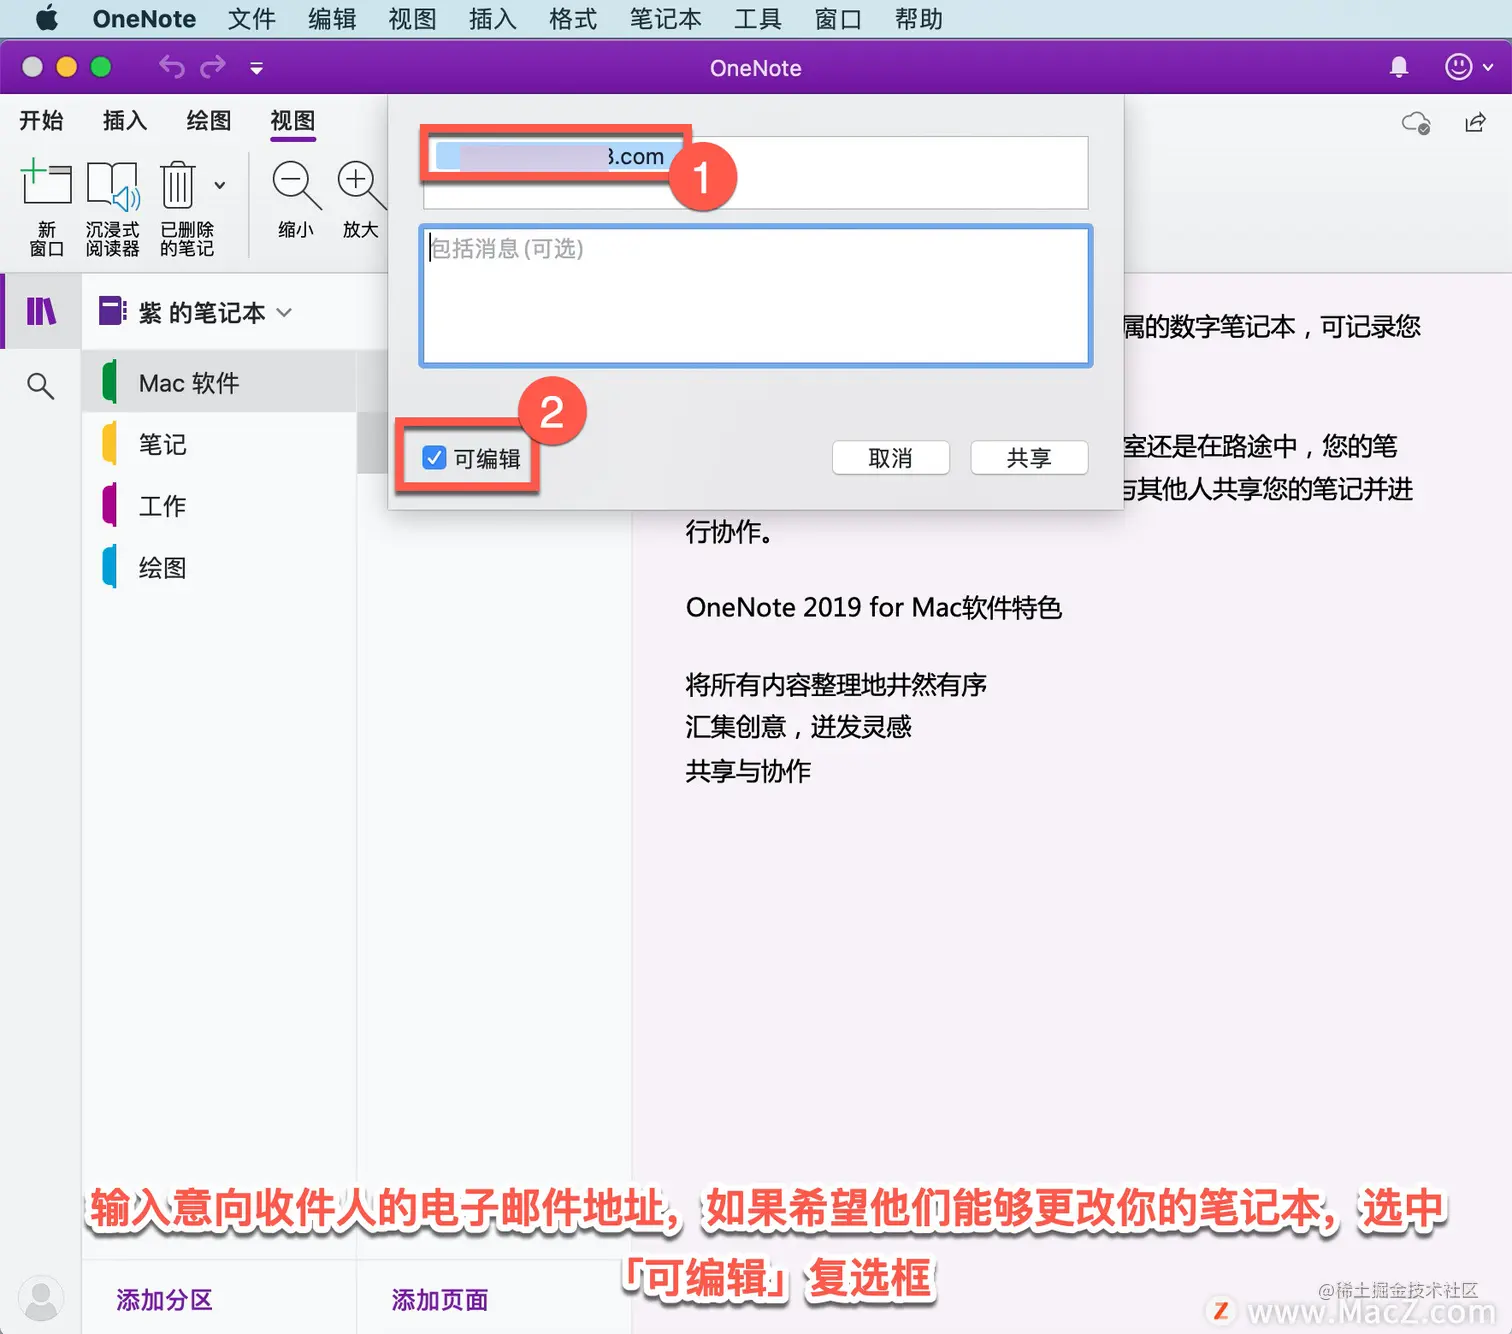
Task: Open Deleted Notes (已删除的笔记)
Action: click(x=186, y=207)
